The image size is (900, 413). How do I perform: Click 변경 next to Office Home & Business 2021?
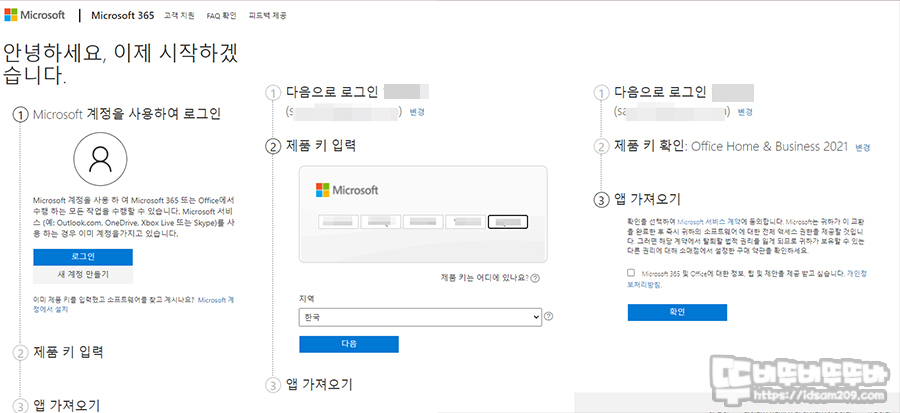click(x=863, y=147)
